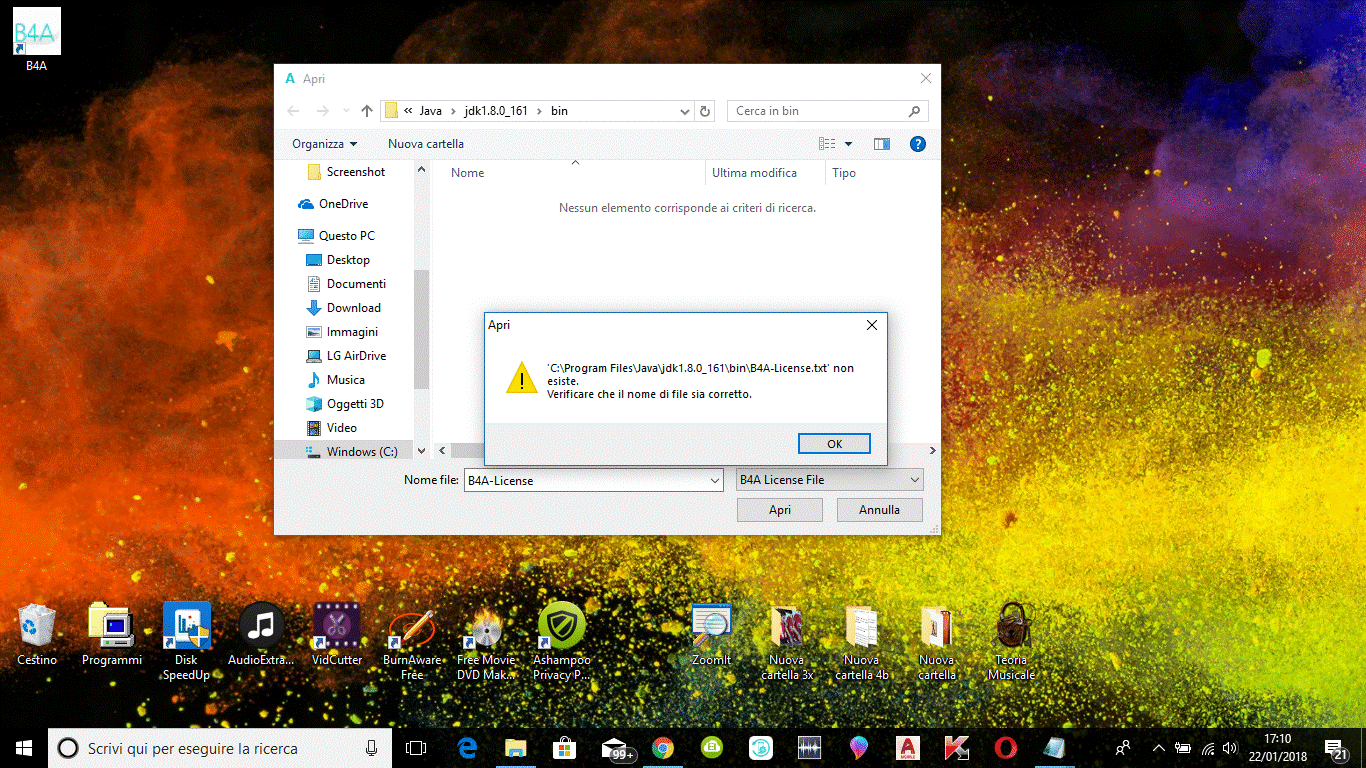The width and height of the screenshot is (1366, 768).
Task: Click the Nuova cartella toolbar button
Action: tap(426, 144)
